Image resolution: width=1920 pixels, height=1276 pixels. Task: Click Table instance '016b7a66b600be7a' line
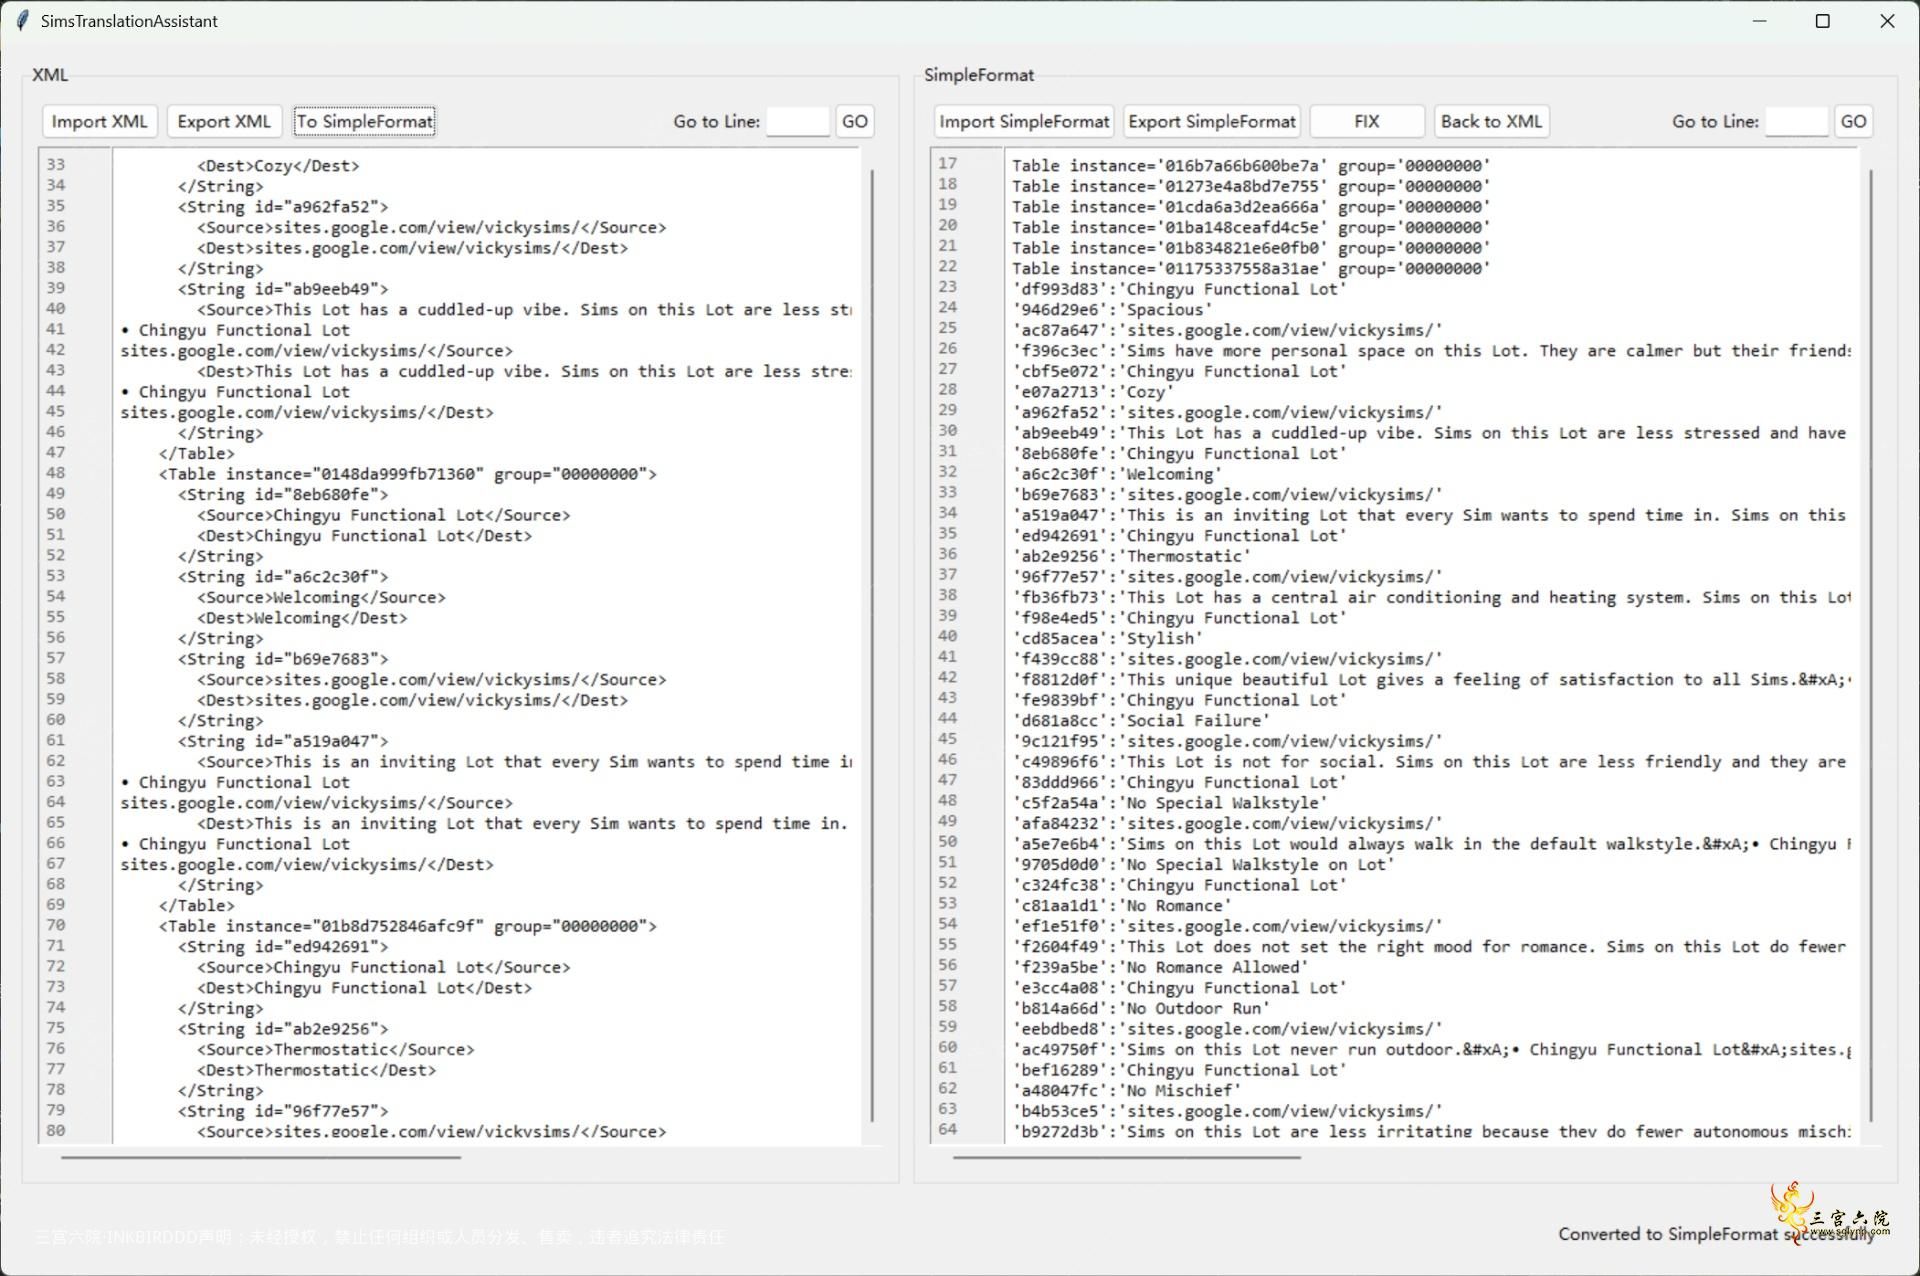click(x=1251, y=166)
